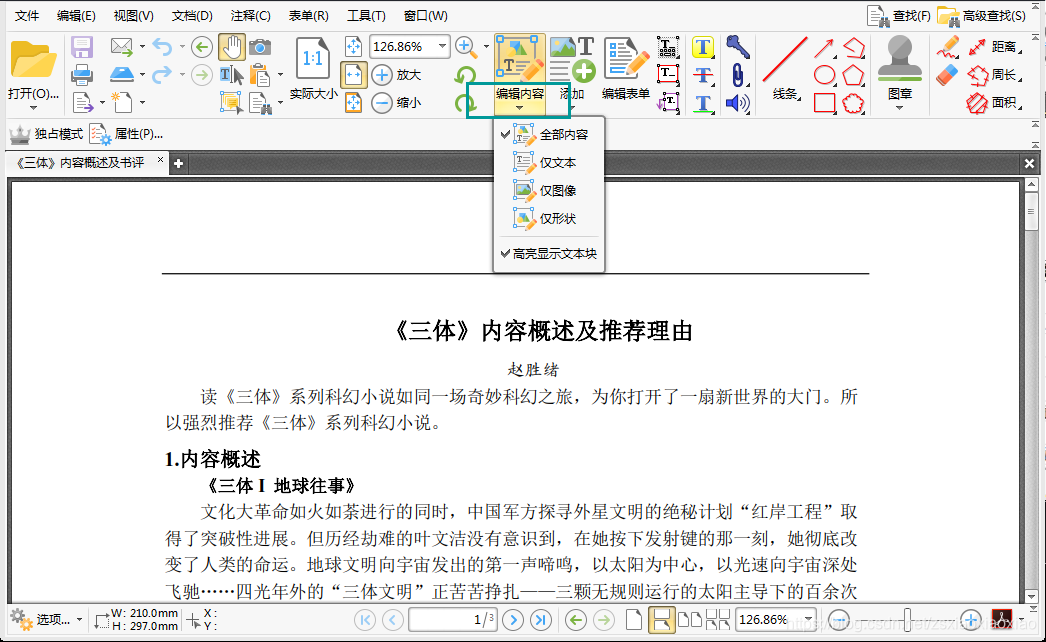
Task: Send the PDF by email envelope icon
Action: click(121, 47)
